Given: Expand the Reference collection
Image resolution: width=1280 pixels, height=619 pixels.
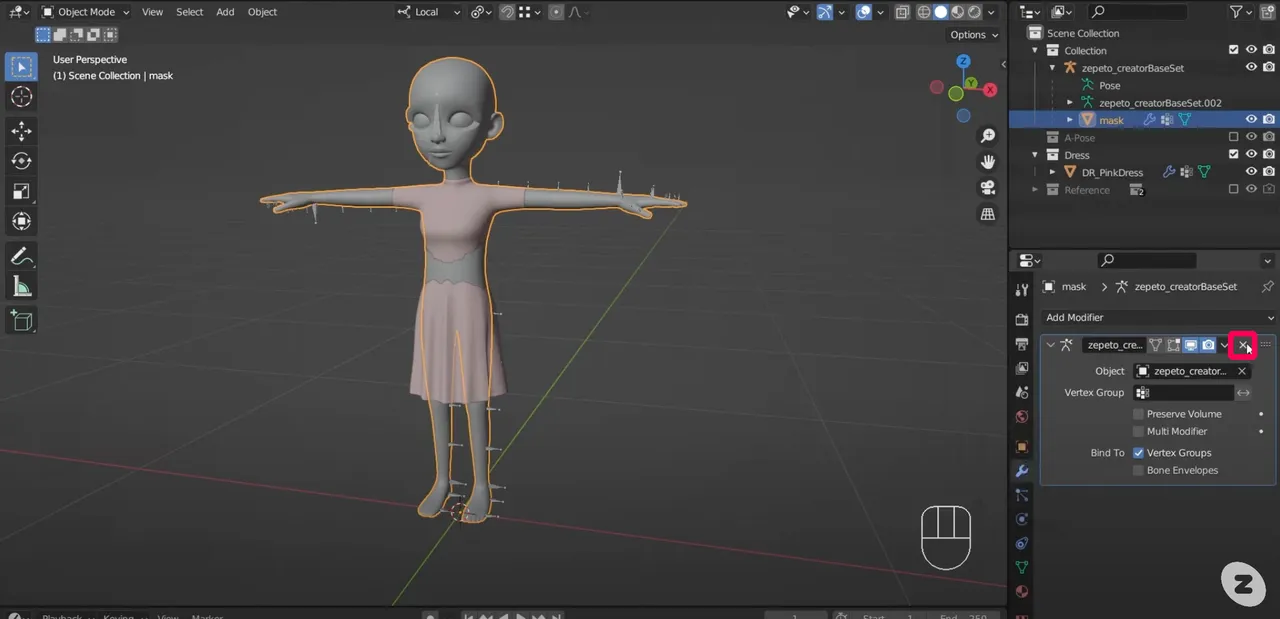Looking at the screenshot, I should tap(1037, 190).
